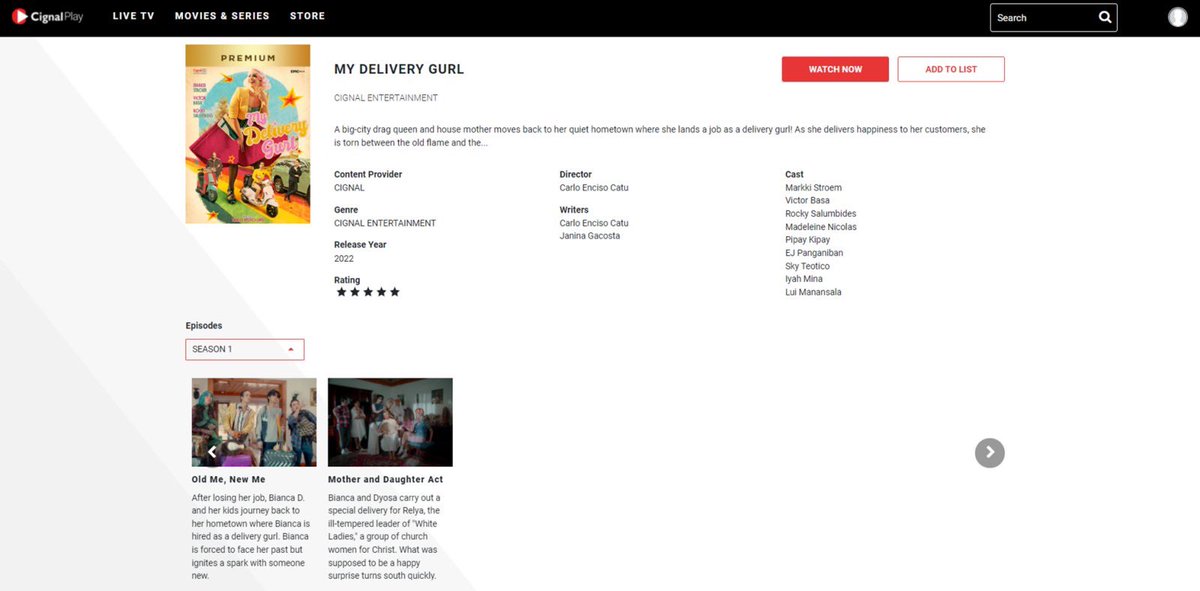Image resolution: width=1200 pixels, height=591 pixels.
Task: Click the 'Old Me, New Me' episode description
Action: [252, 536]
